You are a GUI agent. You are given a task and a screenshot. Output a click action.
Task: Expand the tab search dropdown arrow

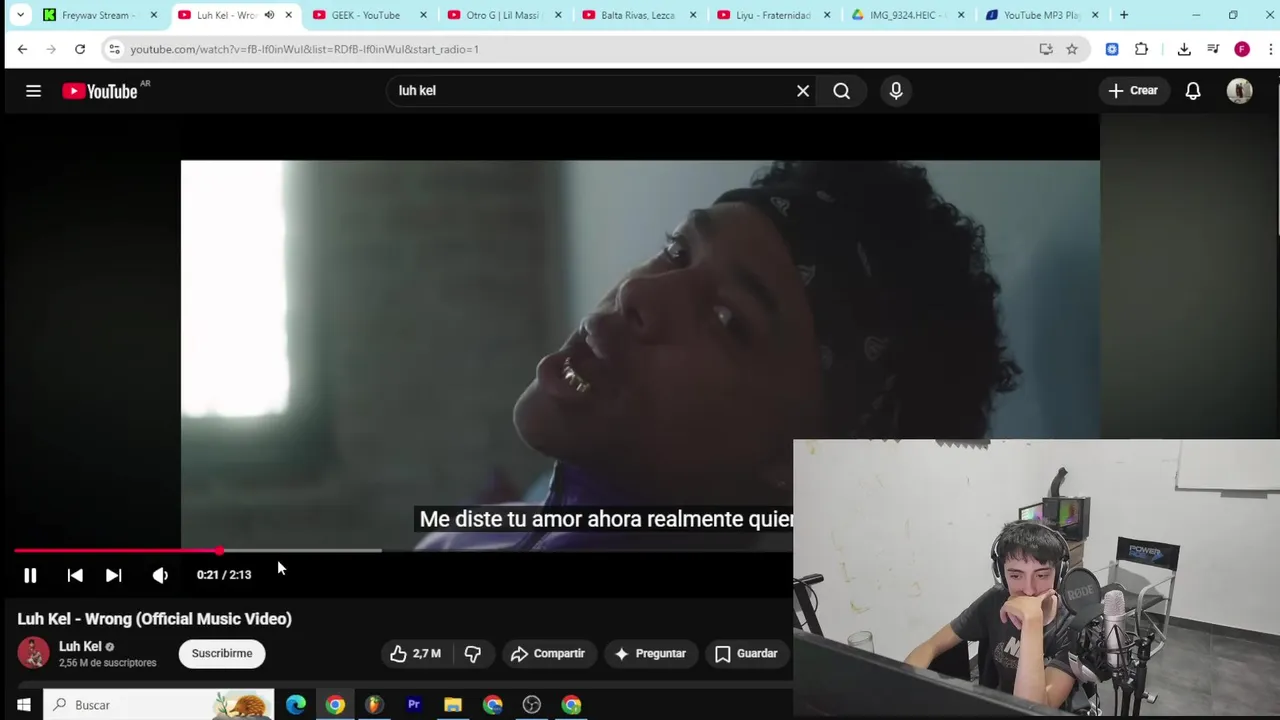tap(20, 15)
